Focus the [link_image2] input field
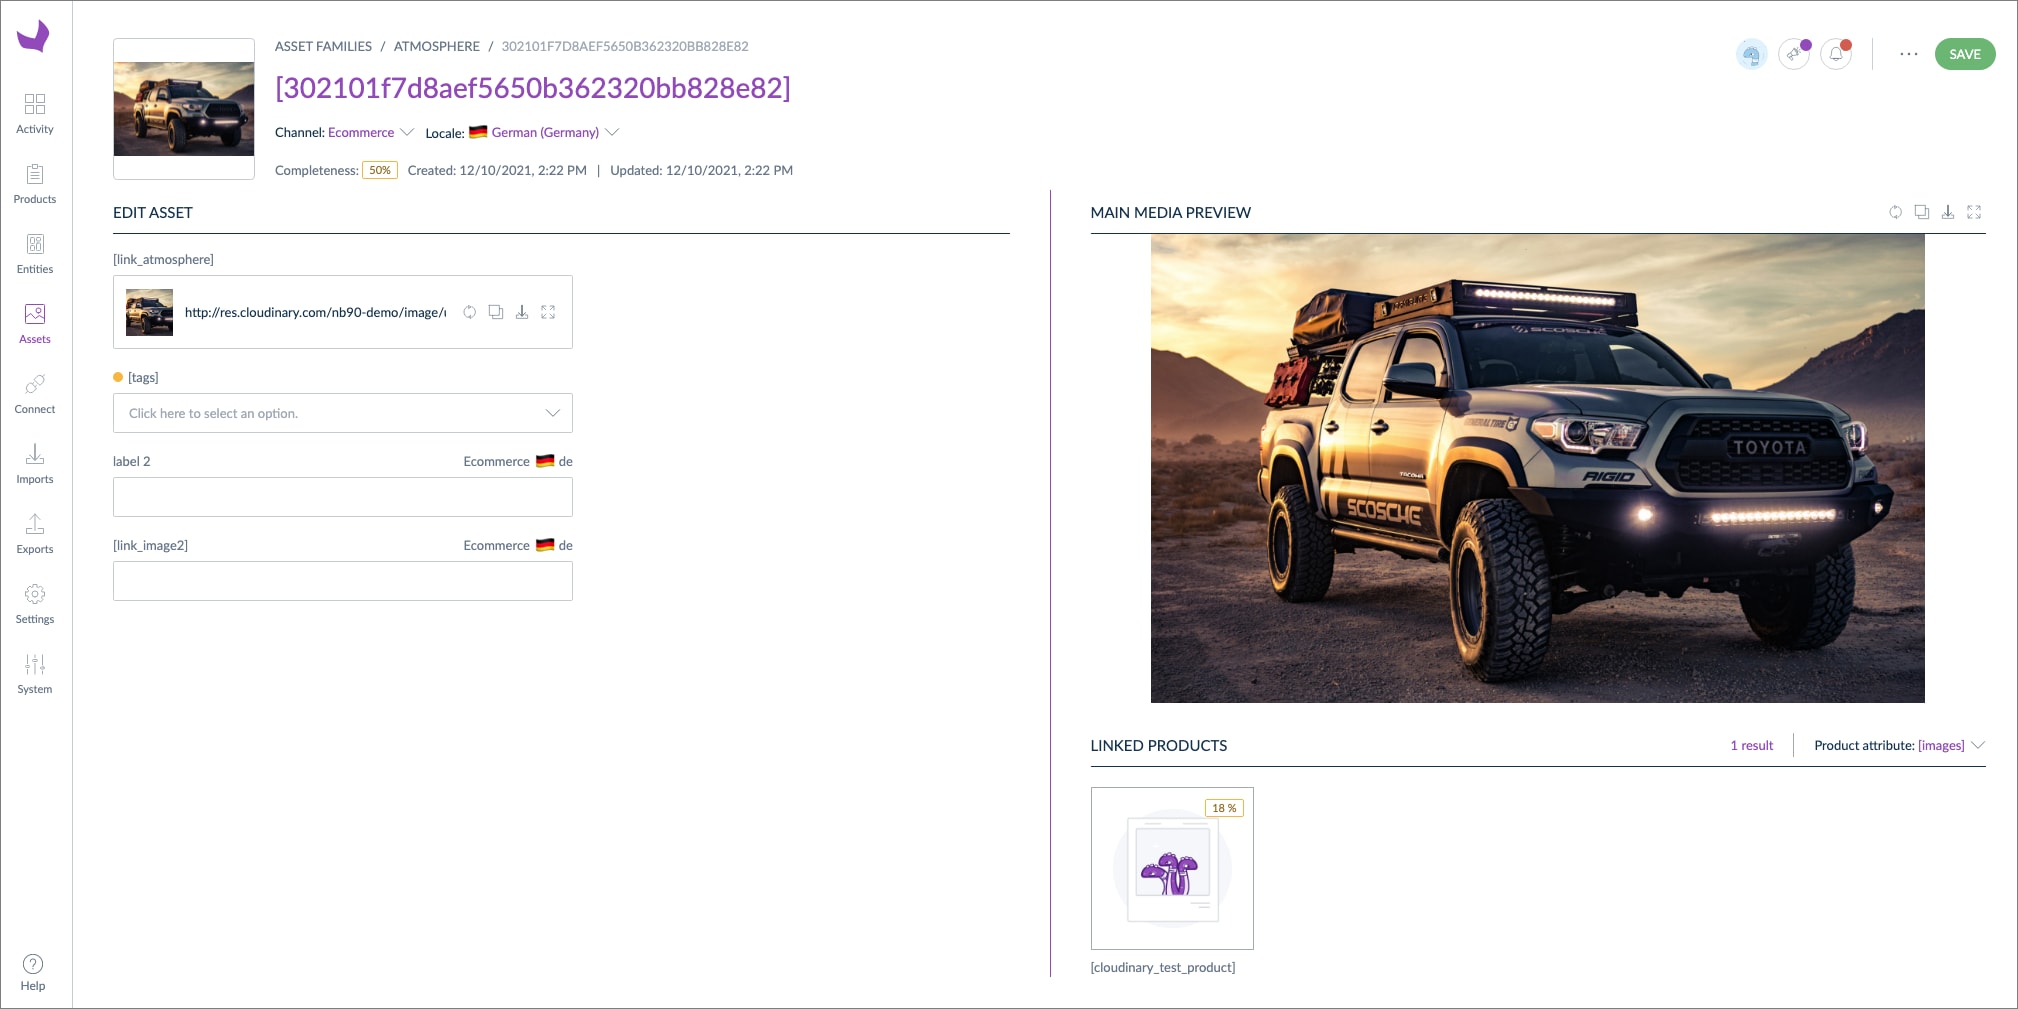Screen dimensions: 2018x1009 343,581
